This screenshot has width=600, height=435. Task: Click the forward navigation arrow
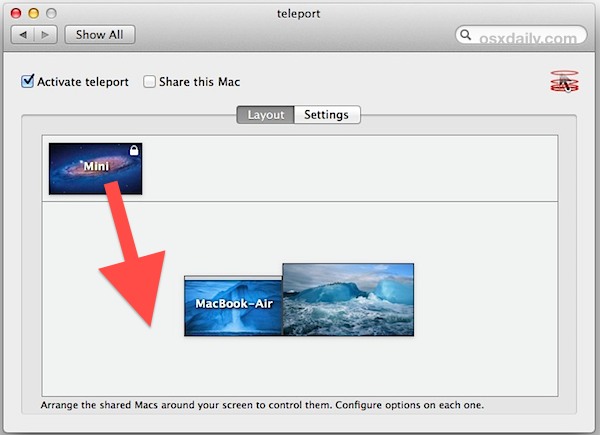(46, 35)
